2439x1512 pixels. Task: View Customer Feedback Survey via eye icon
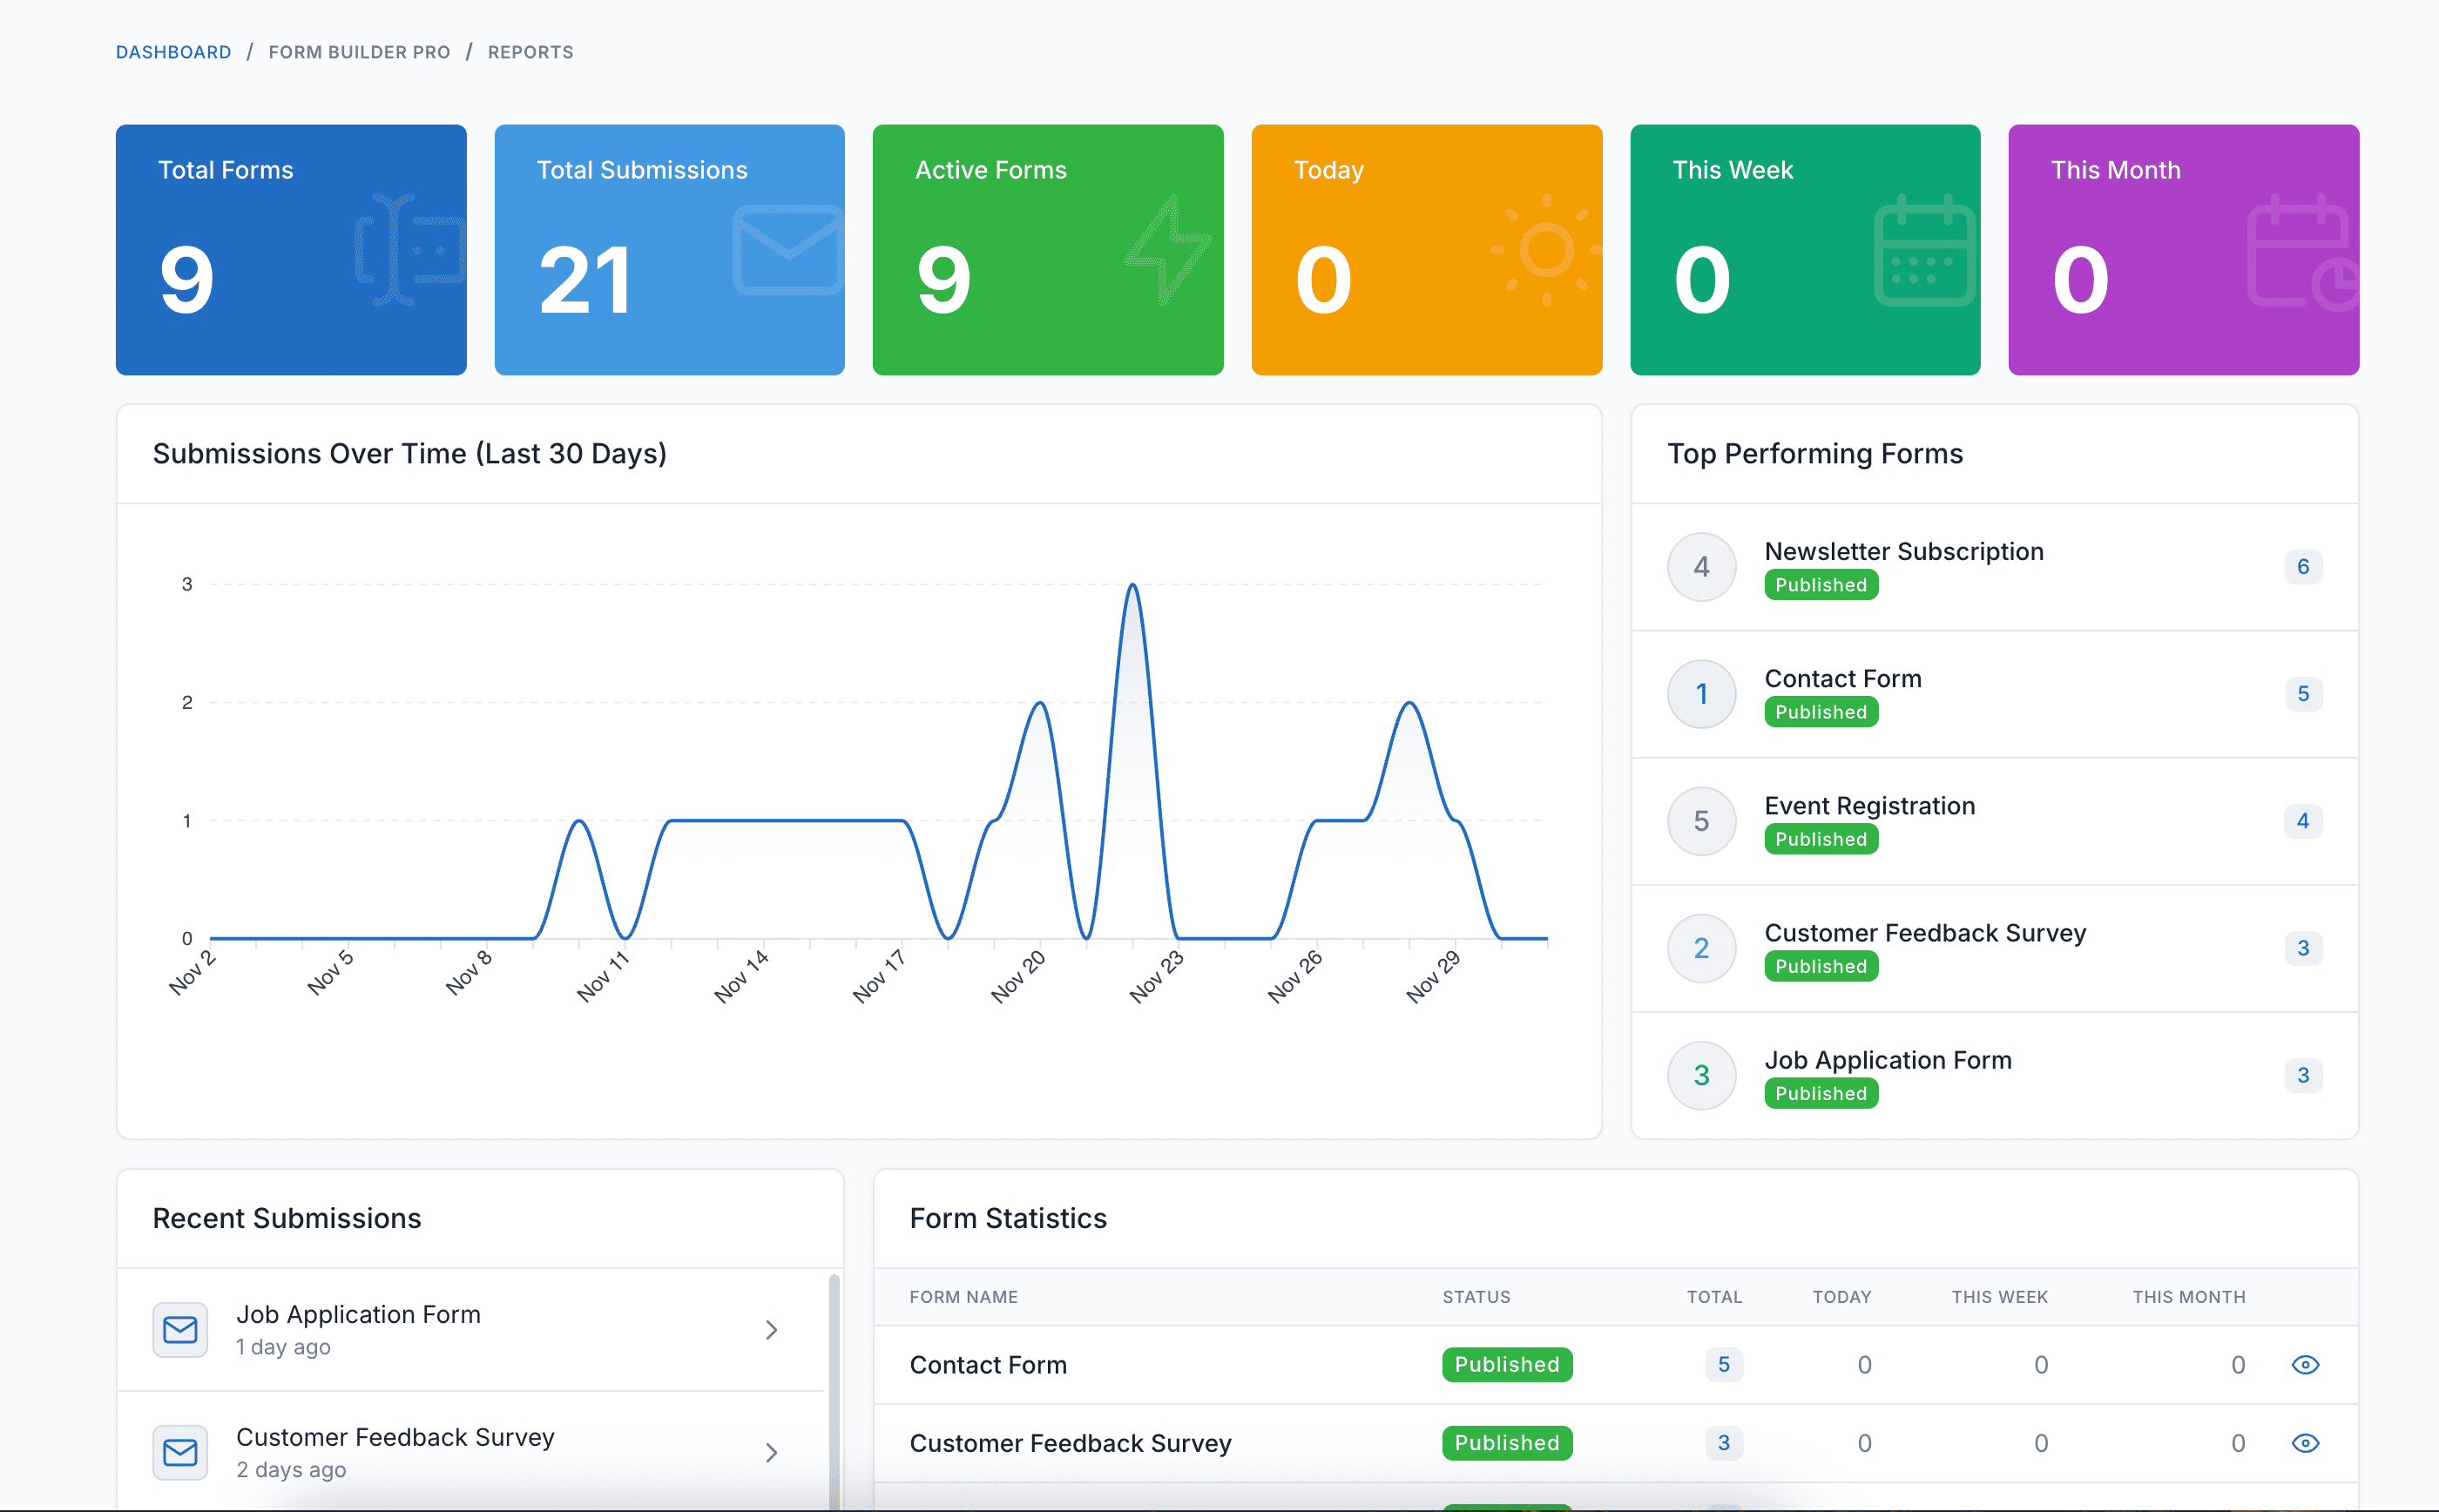(2305, 1443)
